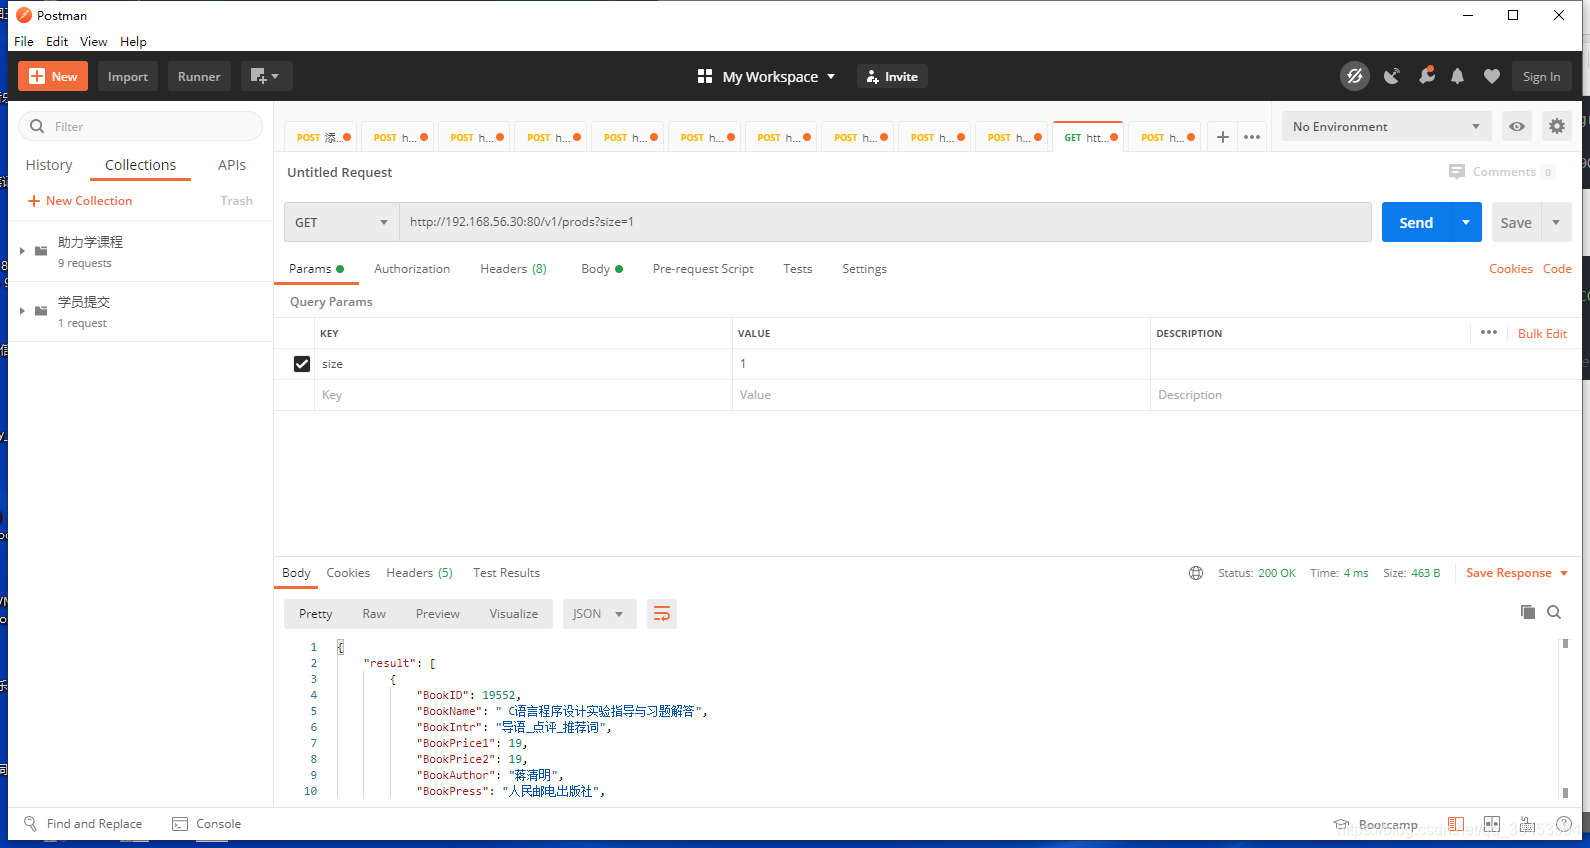Click the empty Key parameter field
This screenshot has width=1590, height=848.
tap(523, 395)
